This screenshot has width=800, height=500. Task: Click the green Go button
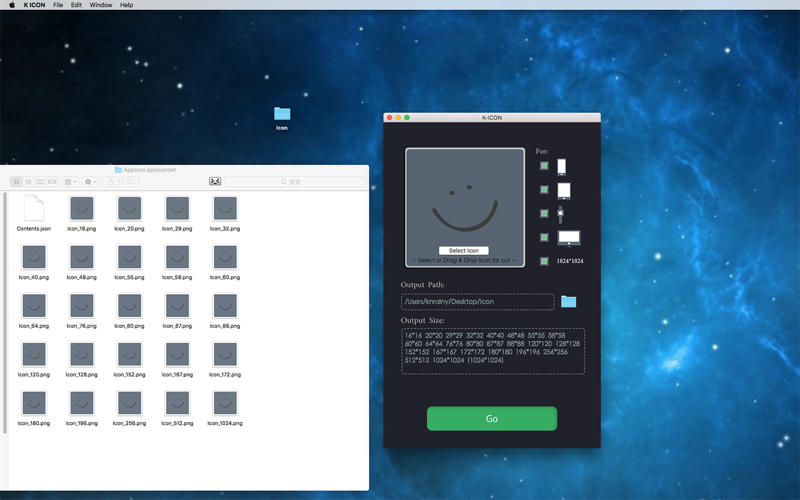(x=492, y=418)
